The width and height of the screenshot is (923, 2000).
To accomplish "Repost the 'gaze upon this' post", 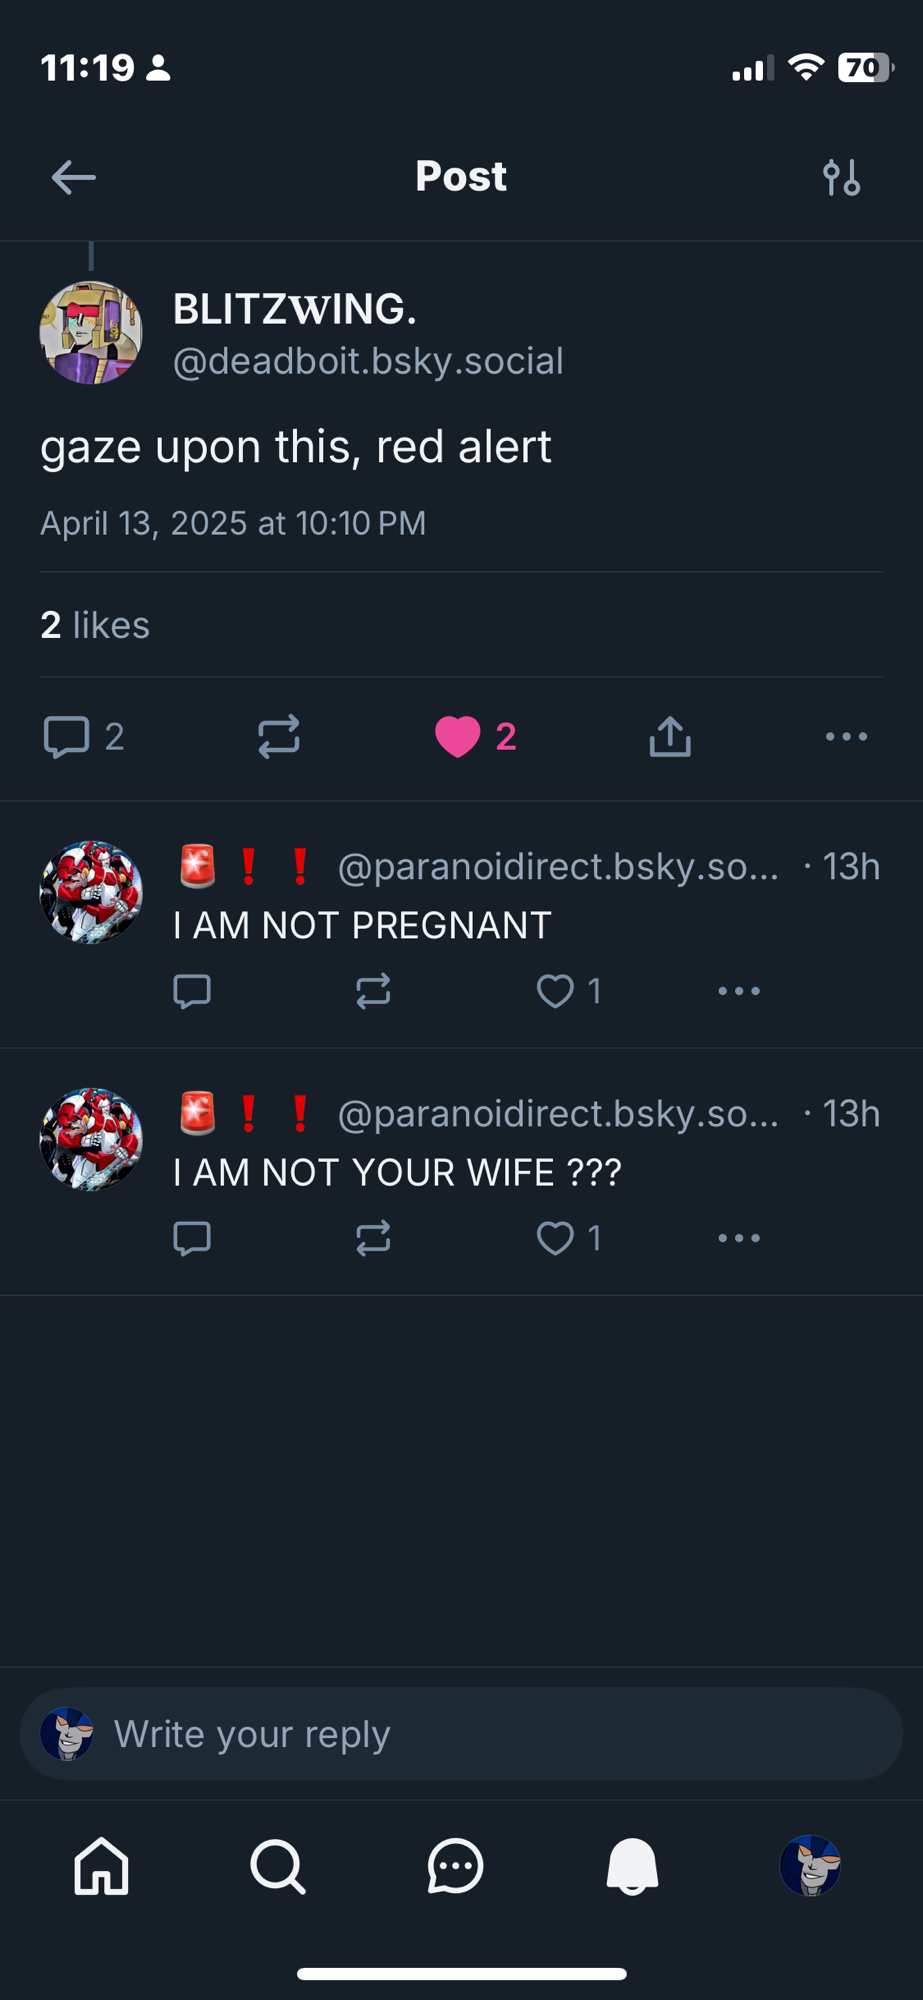I will (278, 737).
